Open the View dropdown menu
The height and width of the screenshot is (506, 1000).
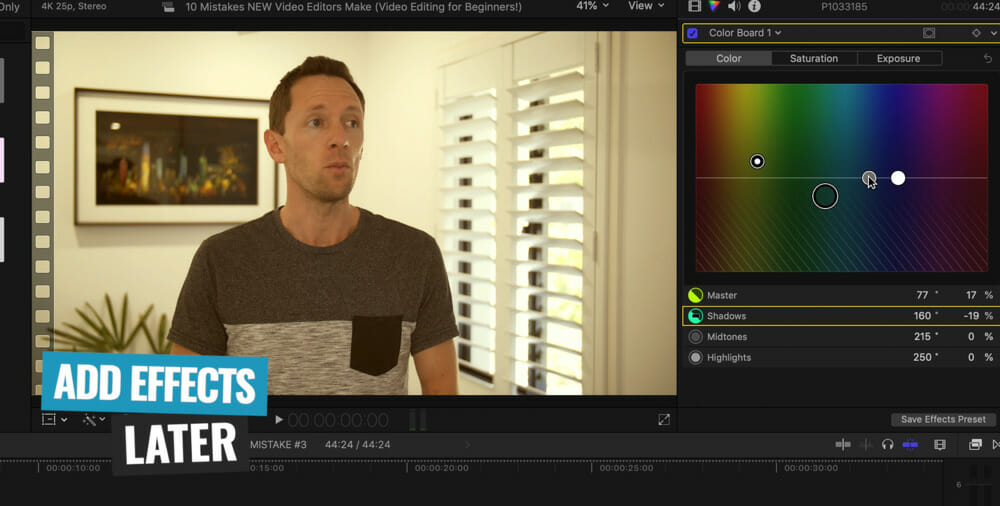[x=645, y=6]
